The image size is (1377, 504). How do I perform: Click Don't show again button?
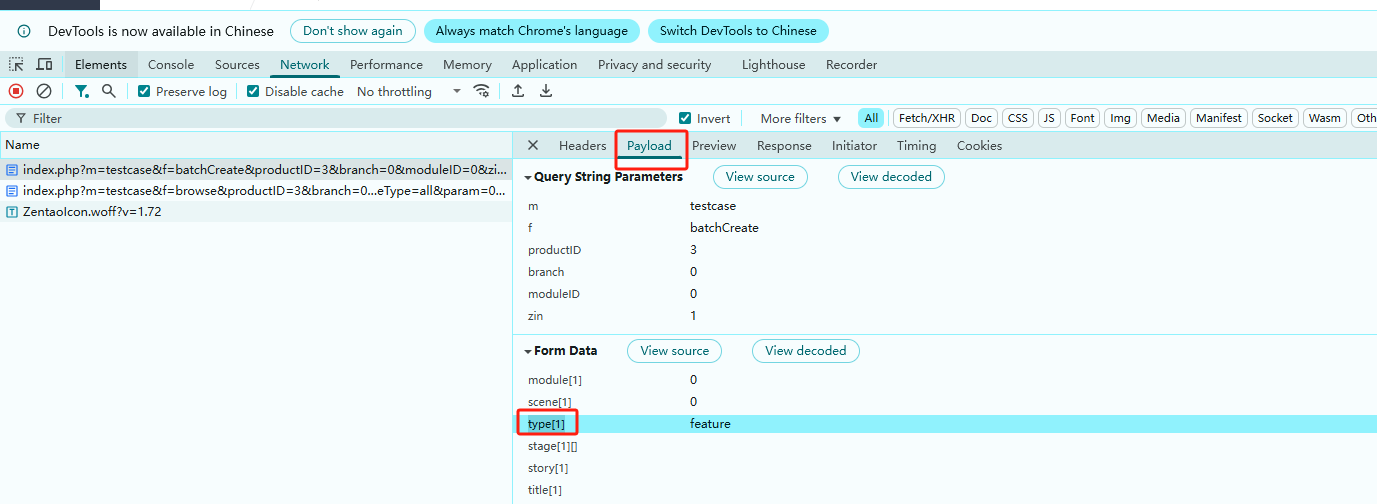[x=353, y=31]
